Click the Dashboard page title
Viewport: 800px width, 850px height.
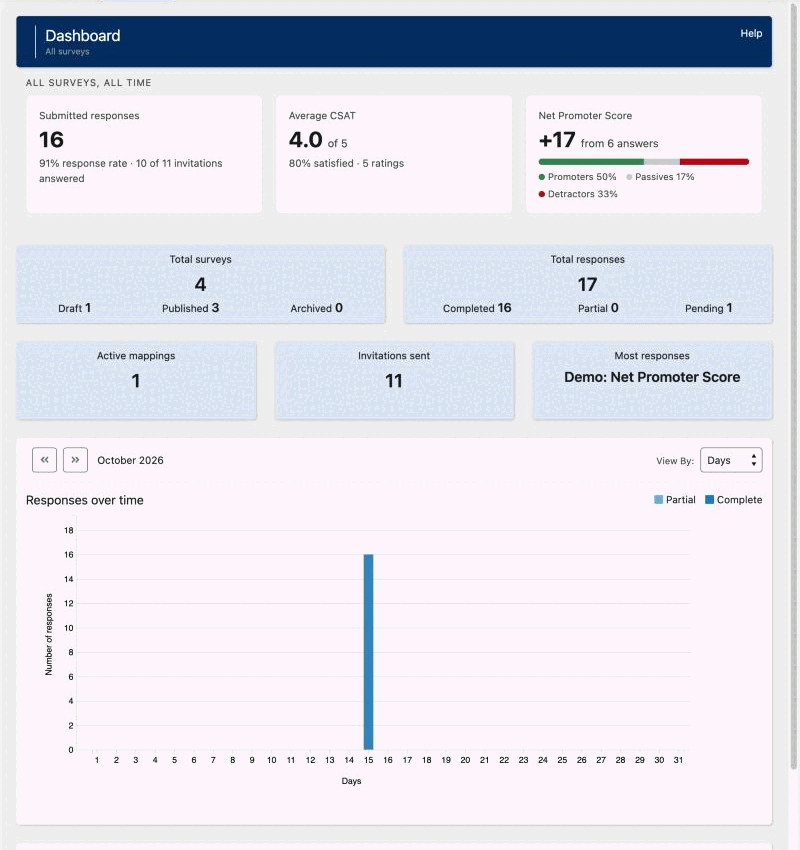pos(83,36)
